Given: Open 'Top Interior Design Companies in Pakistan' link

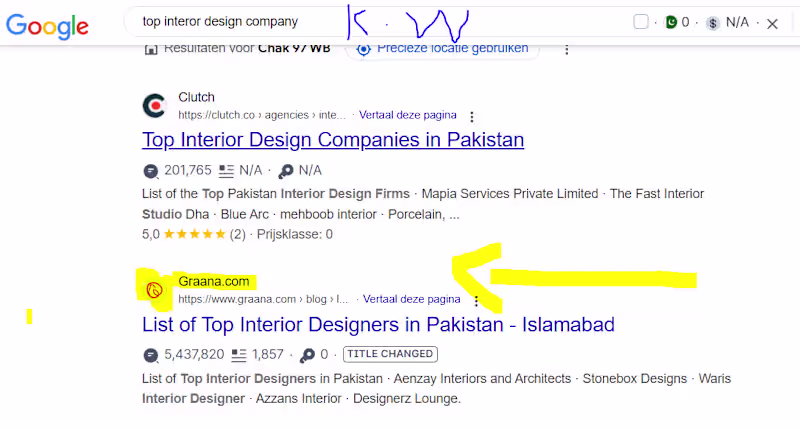Looking at the screenshot, I should click(x=333, y=140).
